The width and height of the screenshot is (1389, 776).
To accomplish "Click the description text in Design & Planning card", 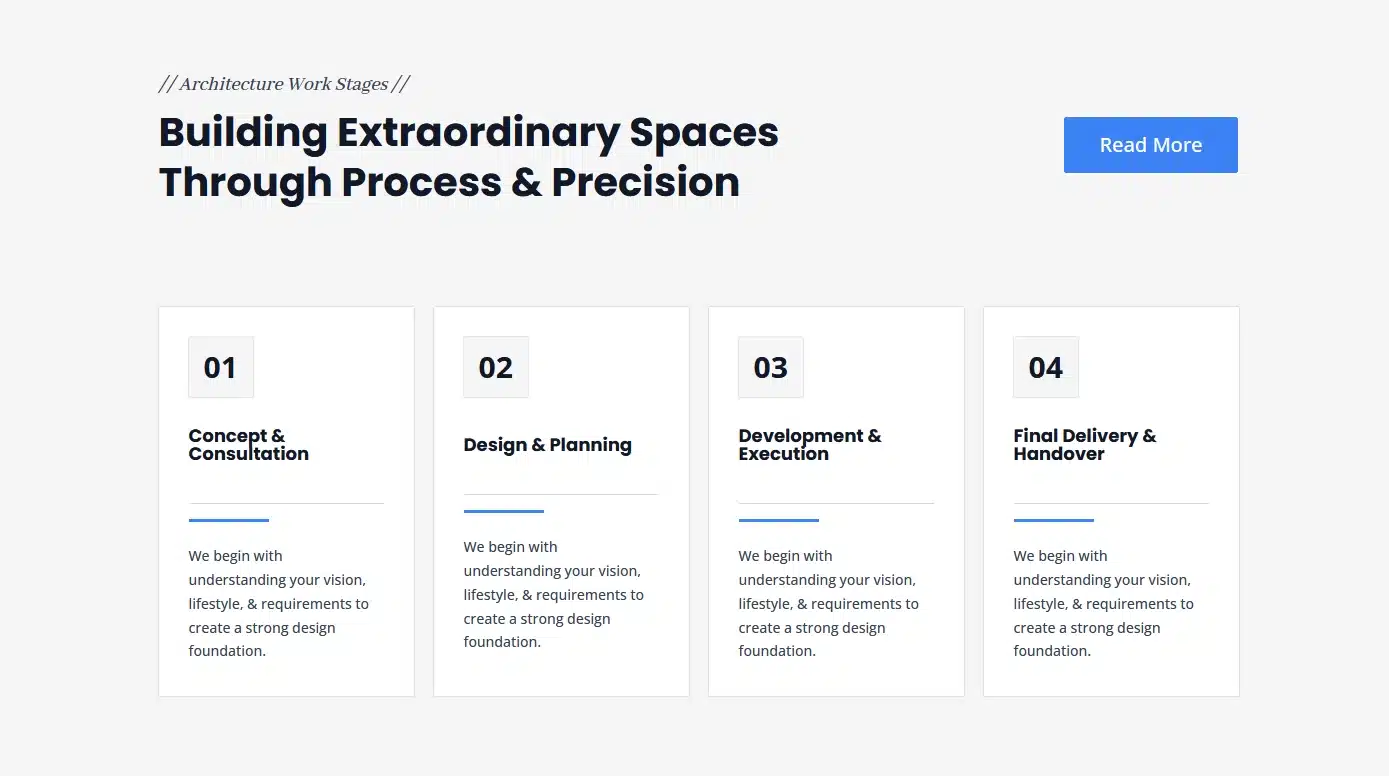I will tap(554, 594).
